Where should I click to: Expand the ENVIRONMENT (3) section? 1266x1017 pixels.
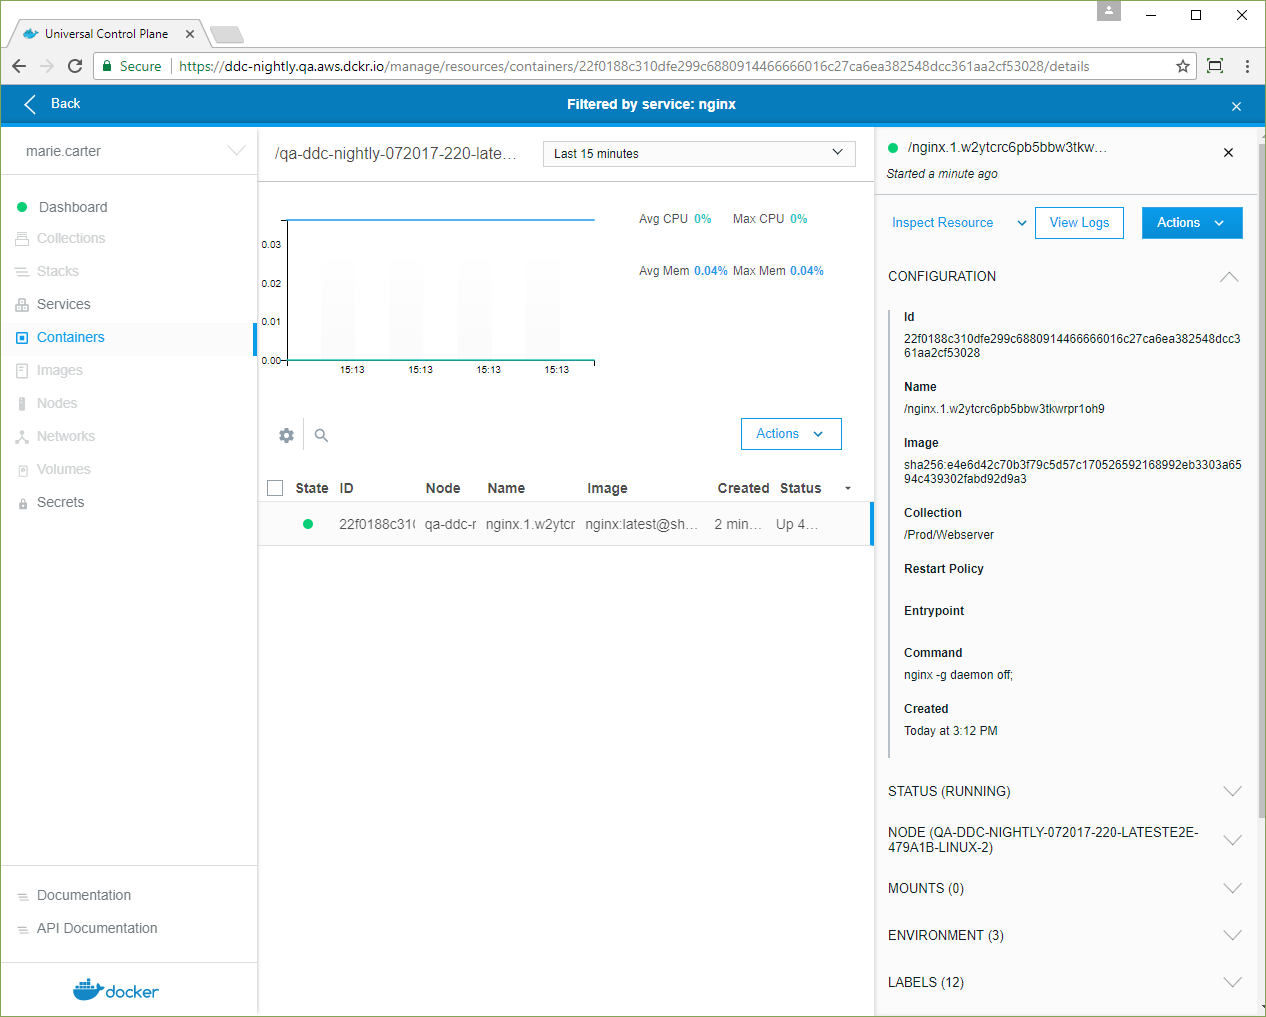tap(1232, 935)
